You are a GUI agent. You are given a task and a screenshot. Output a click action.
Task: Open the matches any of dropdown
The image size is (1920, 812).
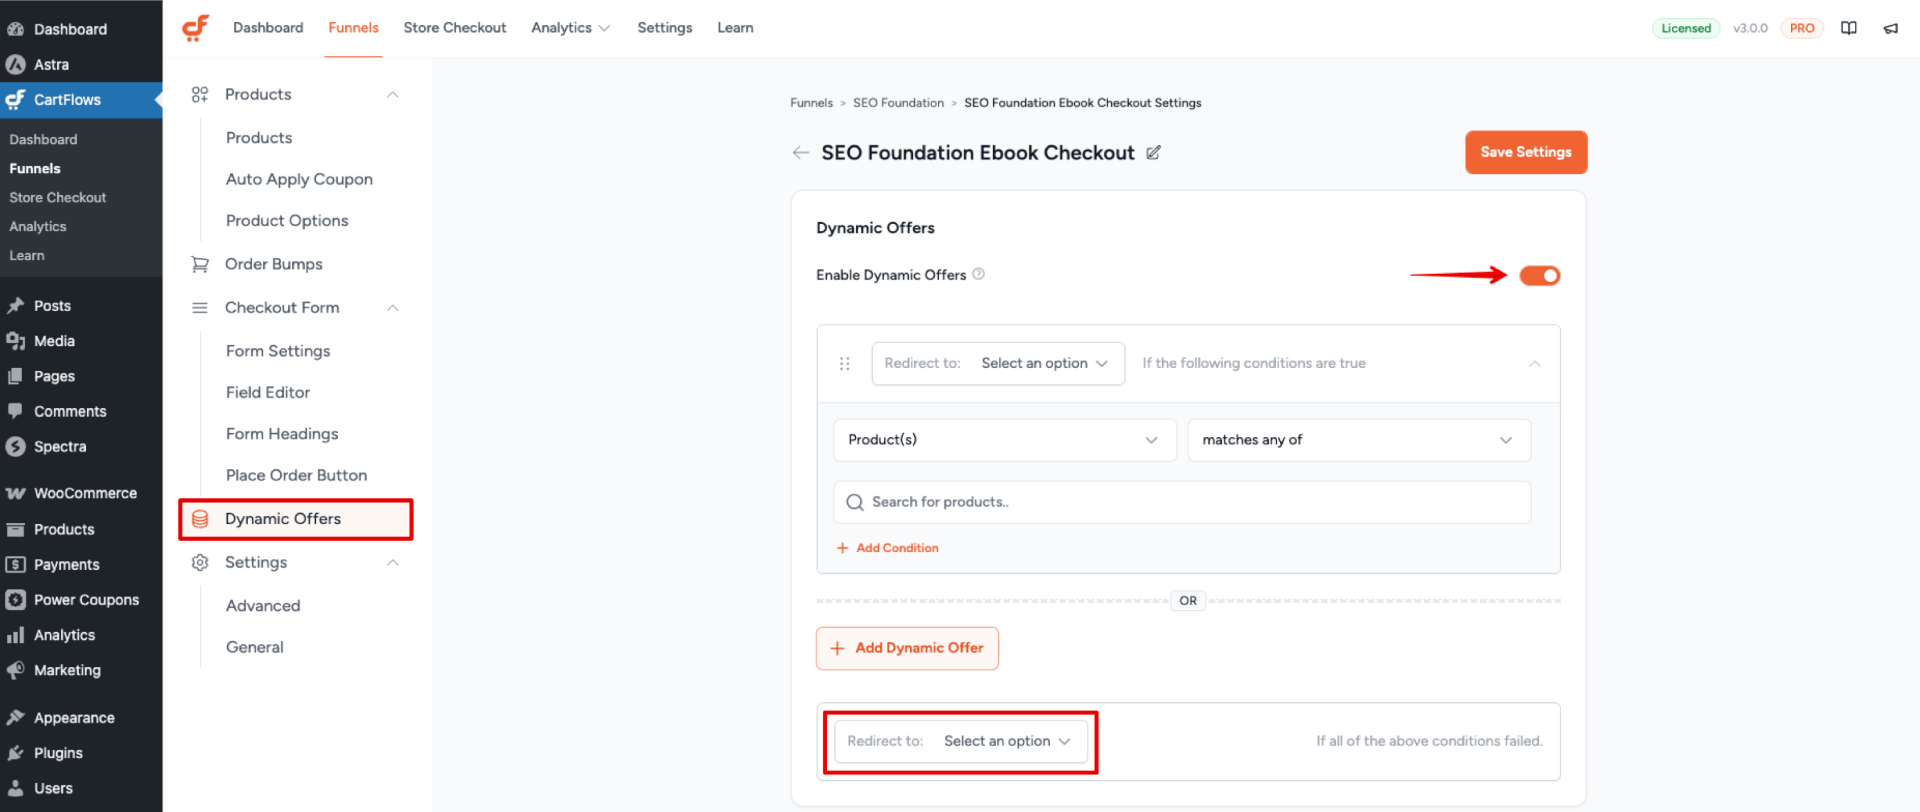coord(1359,440)
